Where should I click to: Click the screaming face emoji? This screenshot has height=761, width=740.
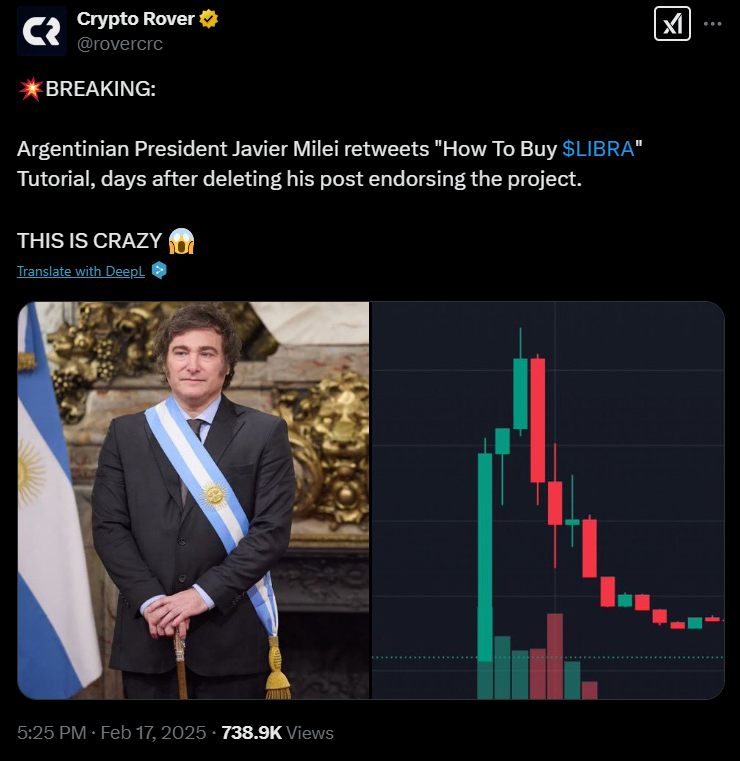coord(181,241)
